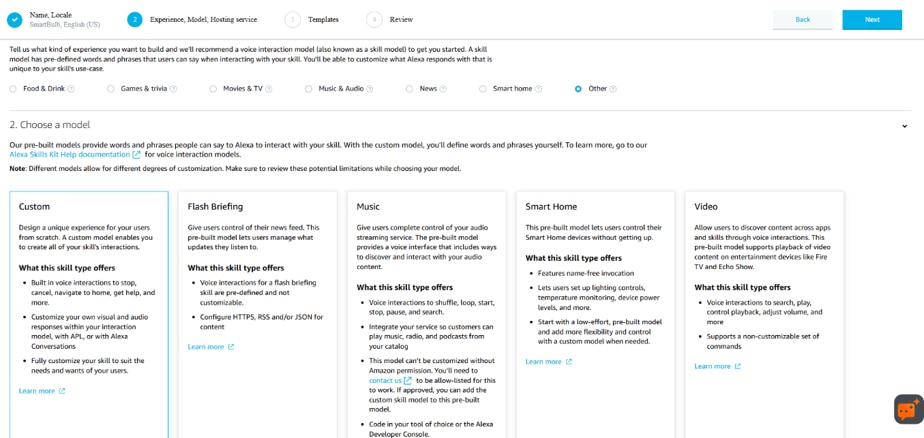Choose the Flash Briefing model card
Viewport: 924px width, 438px height.
coord(258,314)
